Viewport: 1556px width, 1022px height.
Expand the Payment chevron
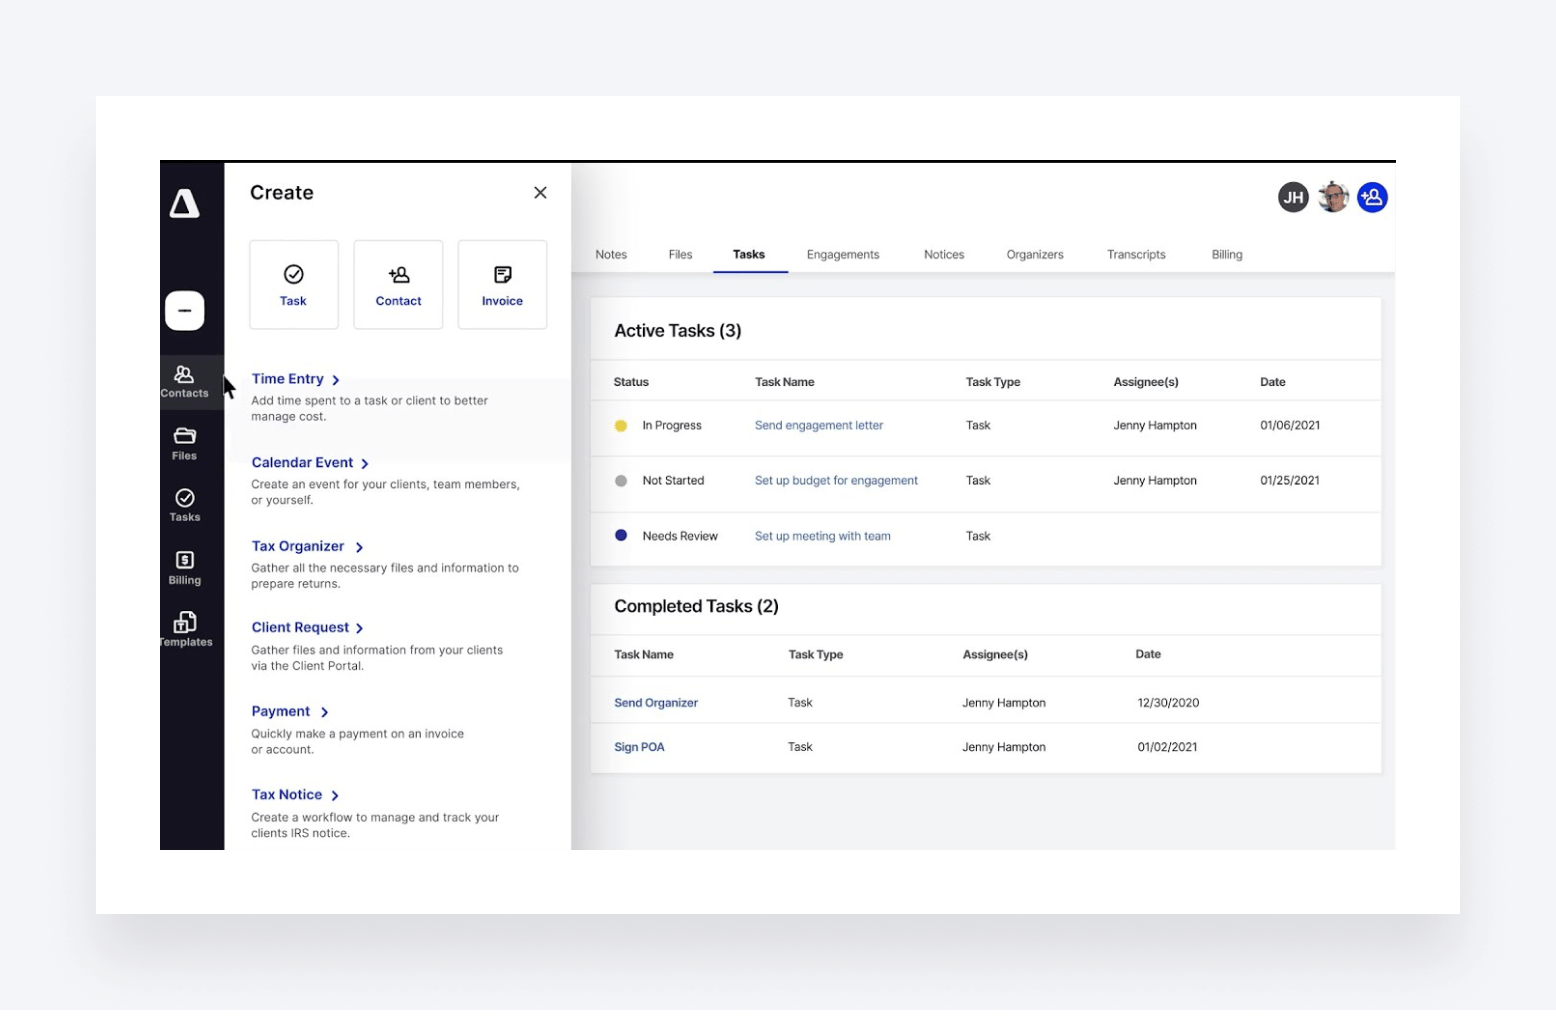tap(324, 712)
